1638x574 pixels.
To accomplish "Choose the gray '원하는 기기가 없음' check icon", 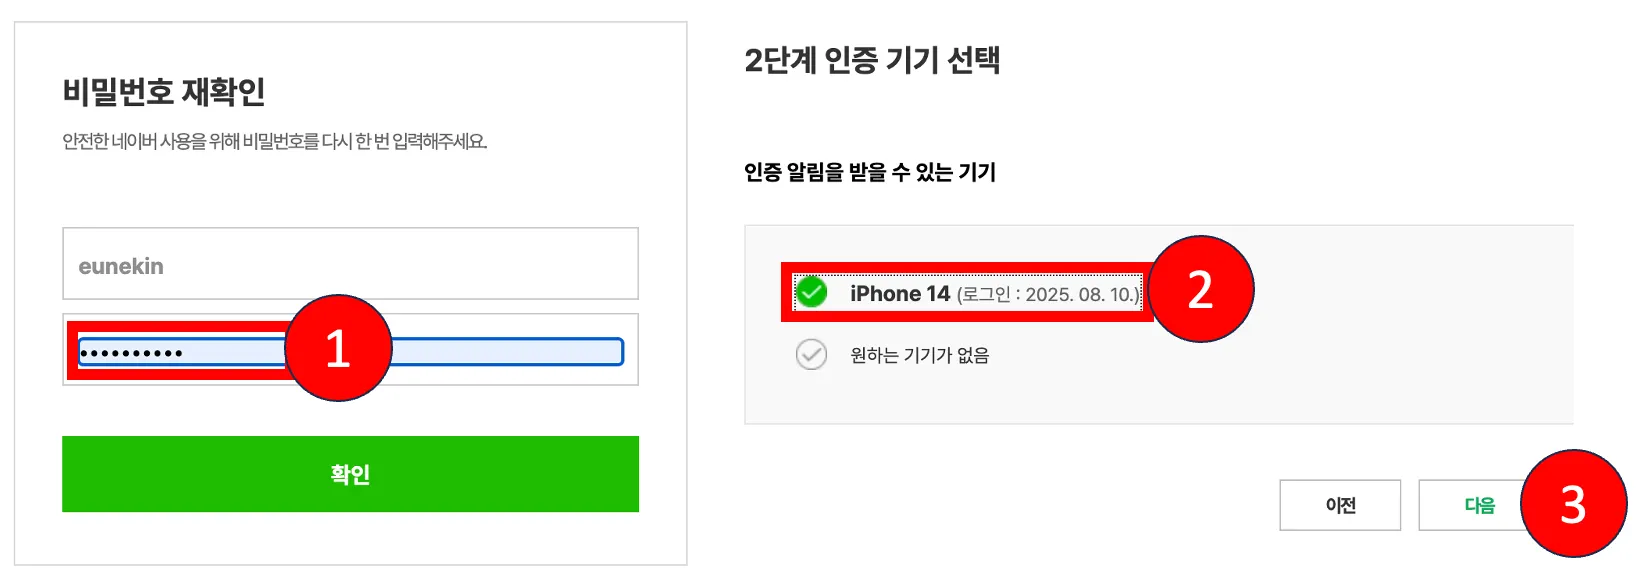I will point(811,354).
